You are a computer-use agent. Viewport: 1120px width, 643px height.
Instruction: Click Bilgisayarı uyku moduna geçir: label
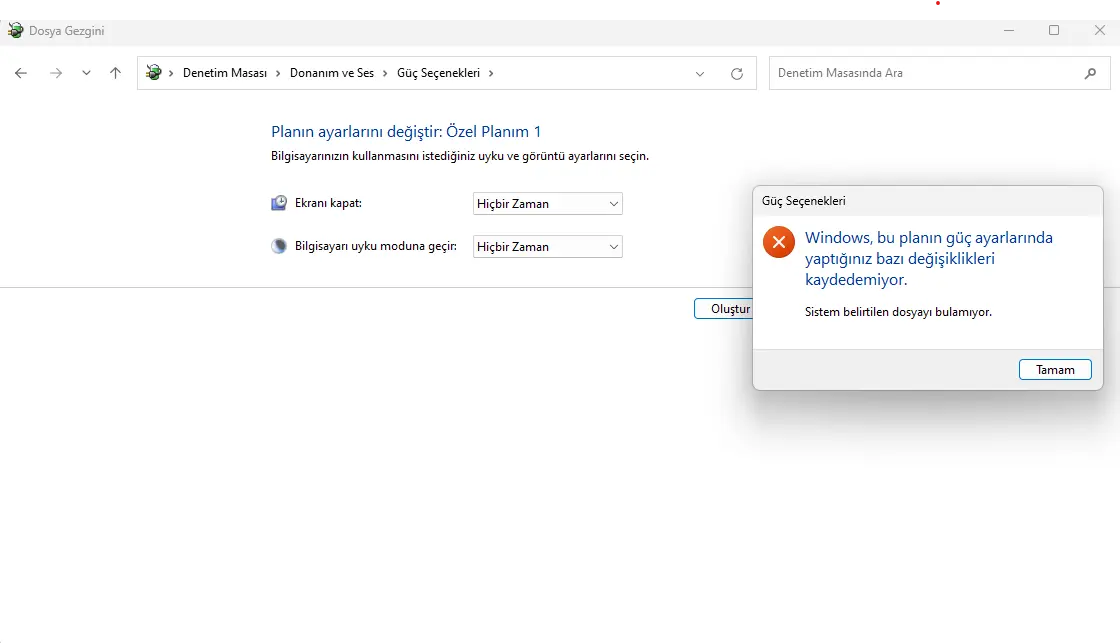coord(376,246)
